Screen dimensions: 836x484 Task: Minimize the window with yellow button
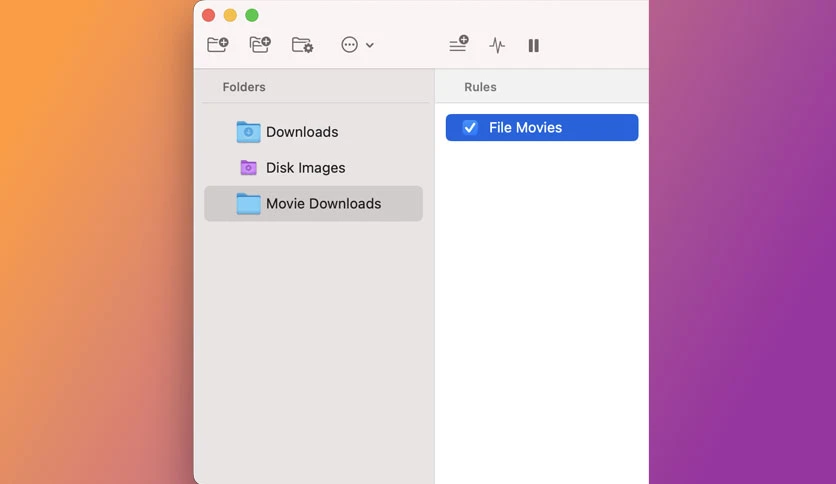click(230, 15)
